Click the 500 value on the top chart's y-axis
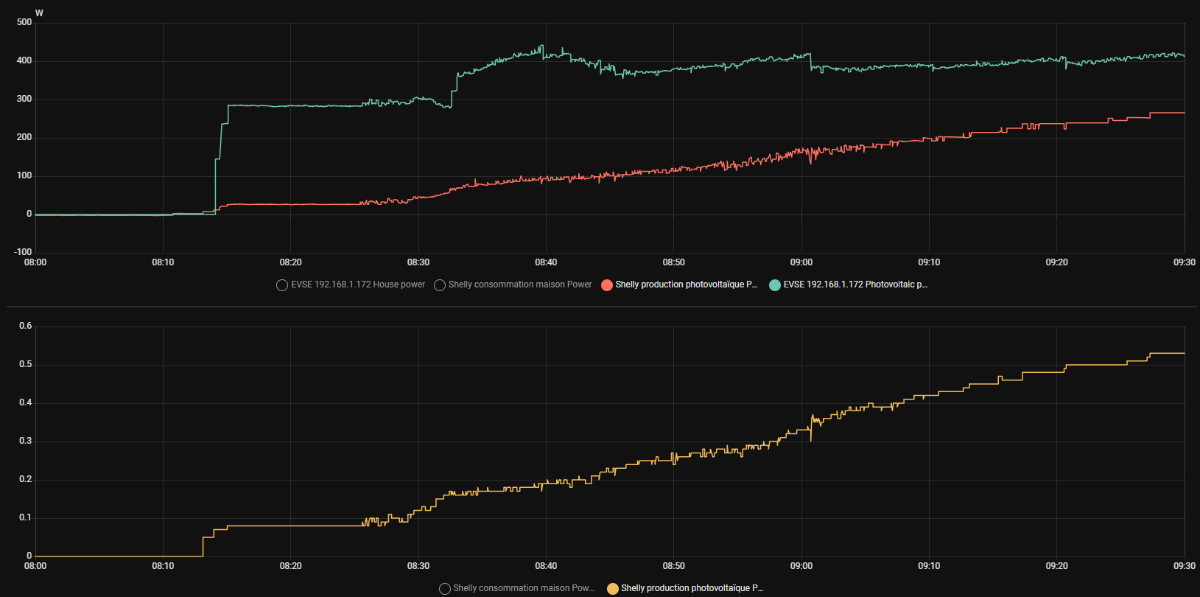Screen dimensions: 1200x597 pos(24,23)
